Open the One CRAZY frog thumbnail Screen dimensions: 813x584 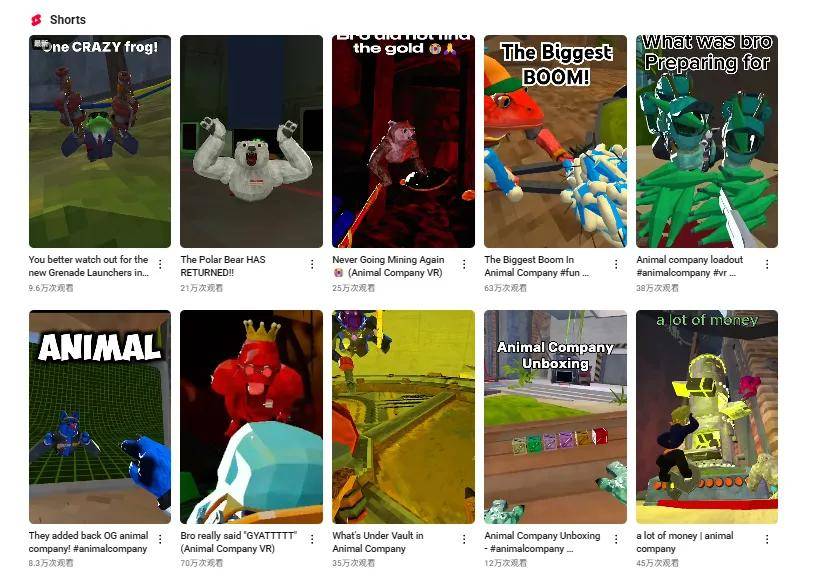coord(100,141)
